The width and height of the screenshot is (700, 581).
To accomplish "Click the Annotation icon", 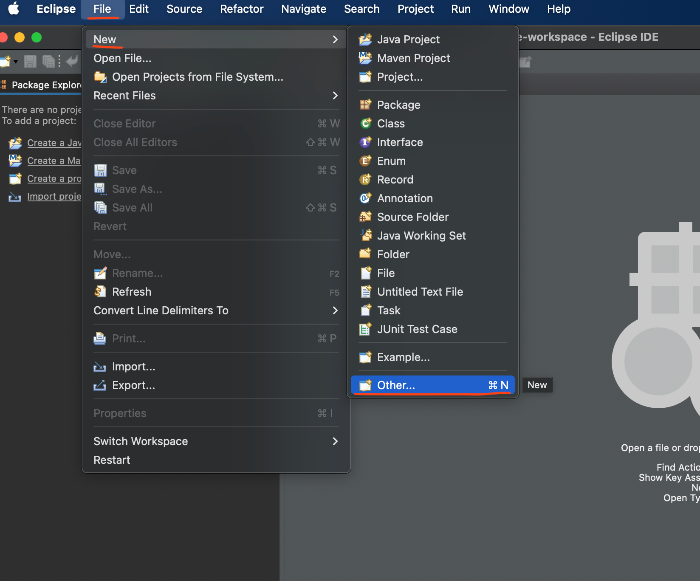I will [366, 198].
